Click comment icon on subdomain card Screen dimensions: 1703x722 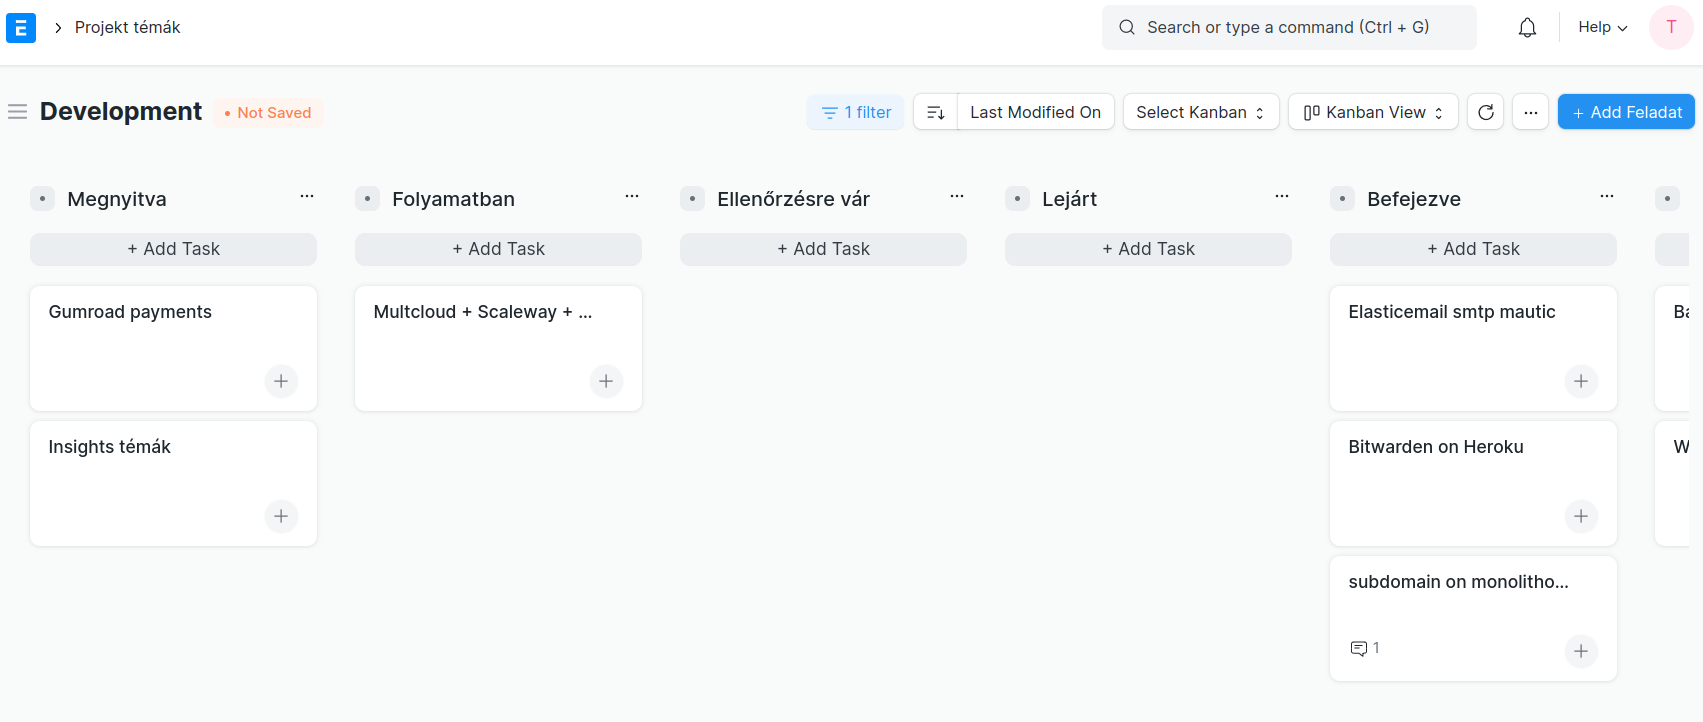[1358, 648]
